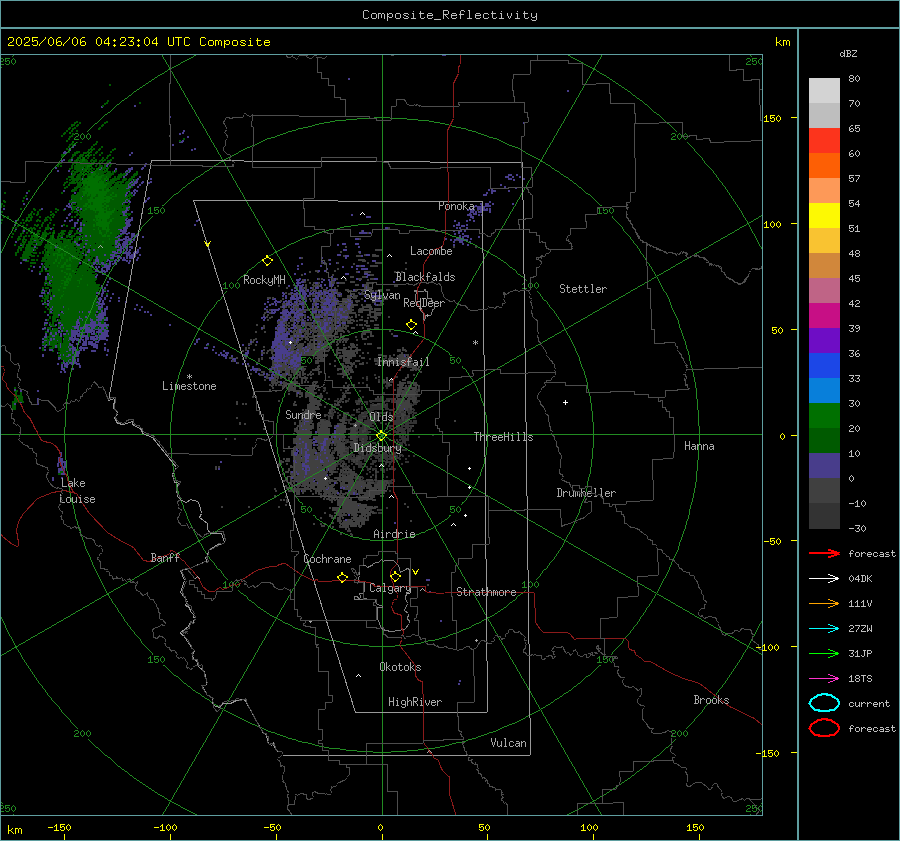Select the 36-39 dBZ purple swatch
900x841 pixels.
click(x=824, y=341)
